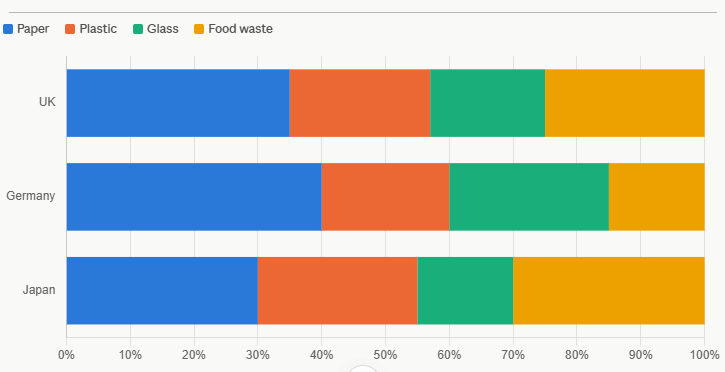Select the Japan Plastic bar segment
The height and width of the screenshot is (372, 725).
pos(338,291)
